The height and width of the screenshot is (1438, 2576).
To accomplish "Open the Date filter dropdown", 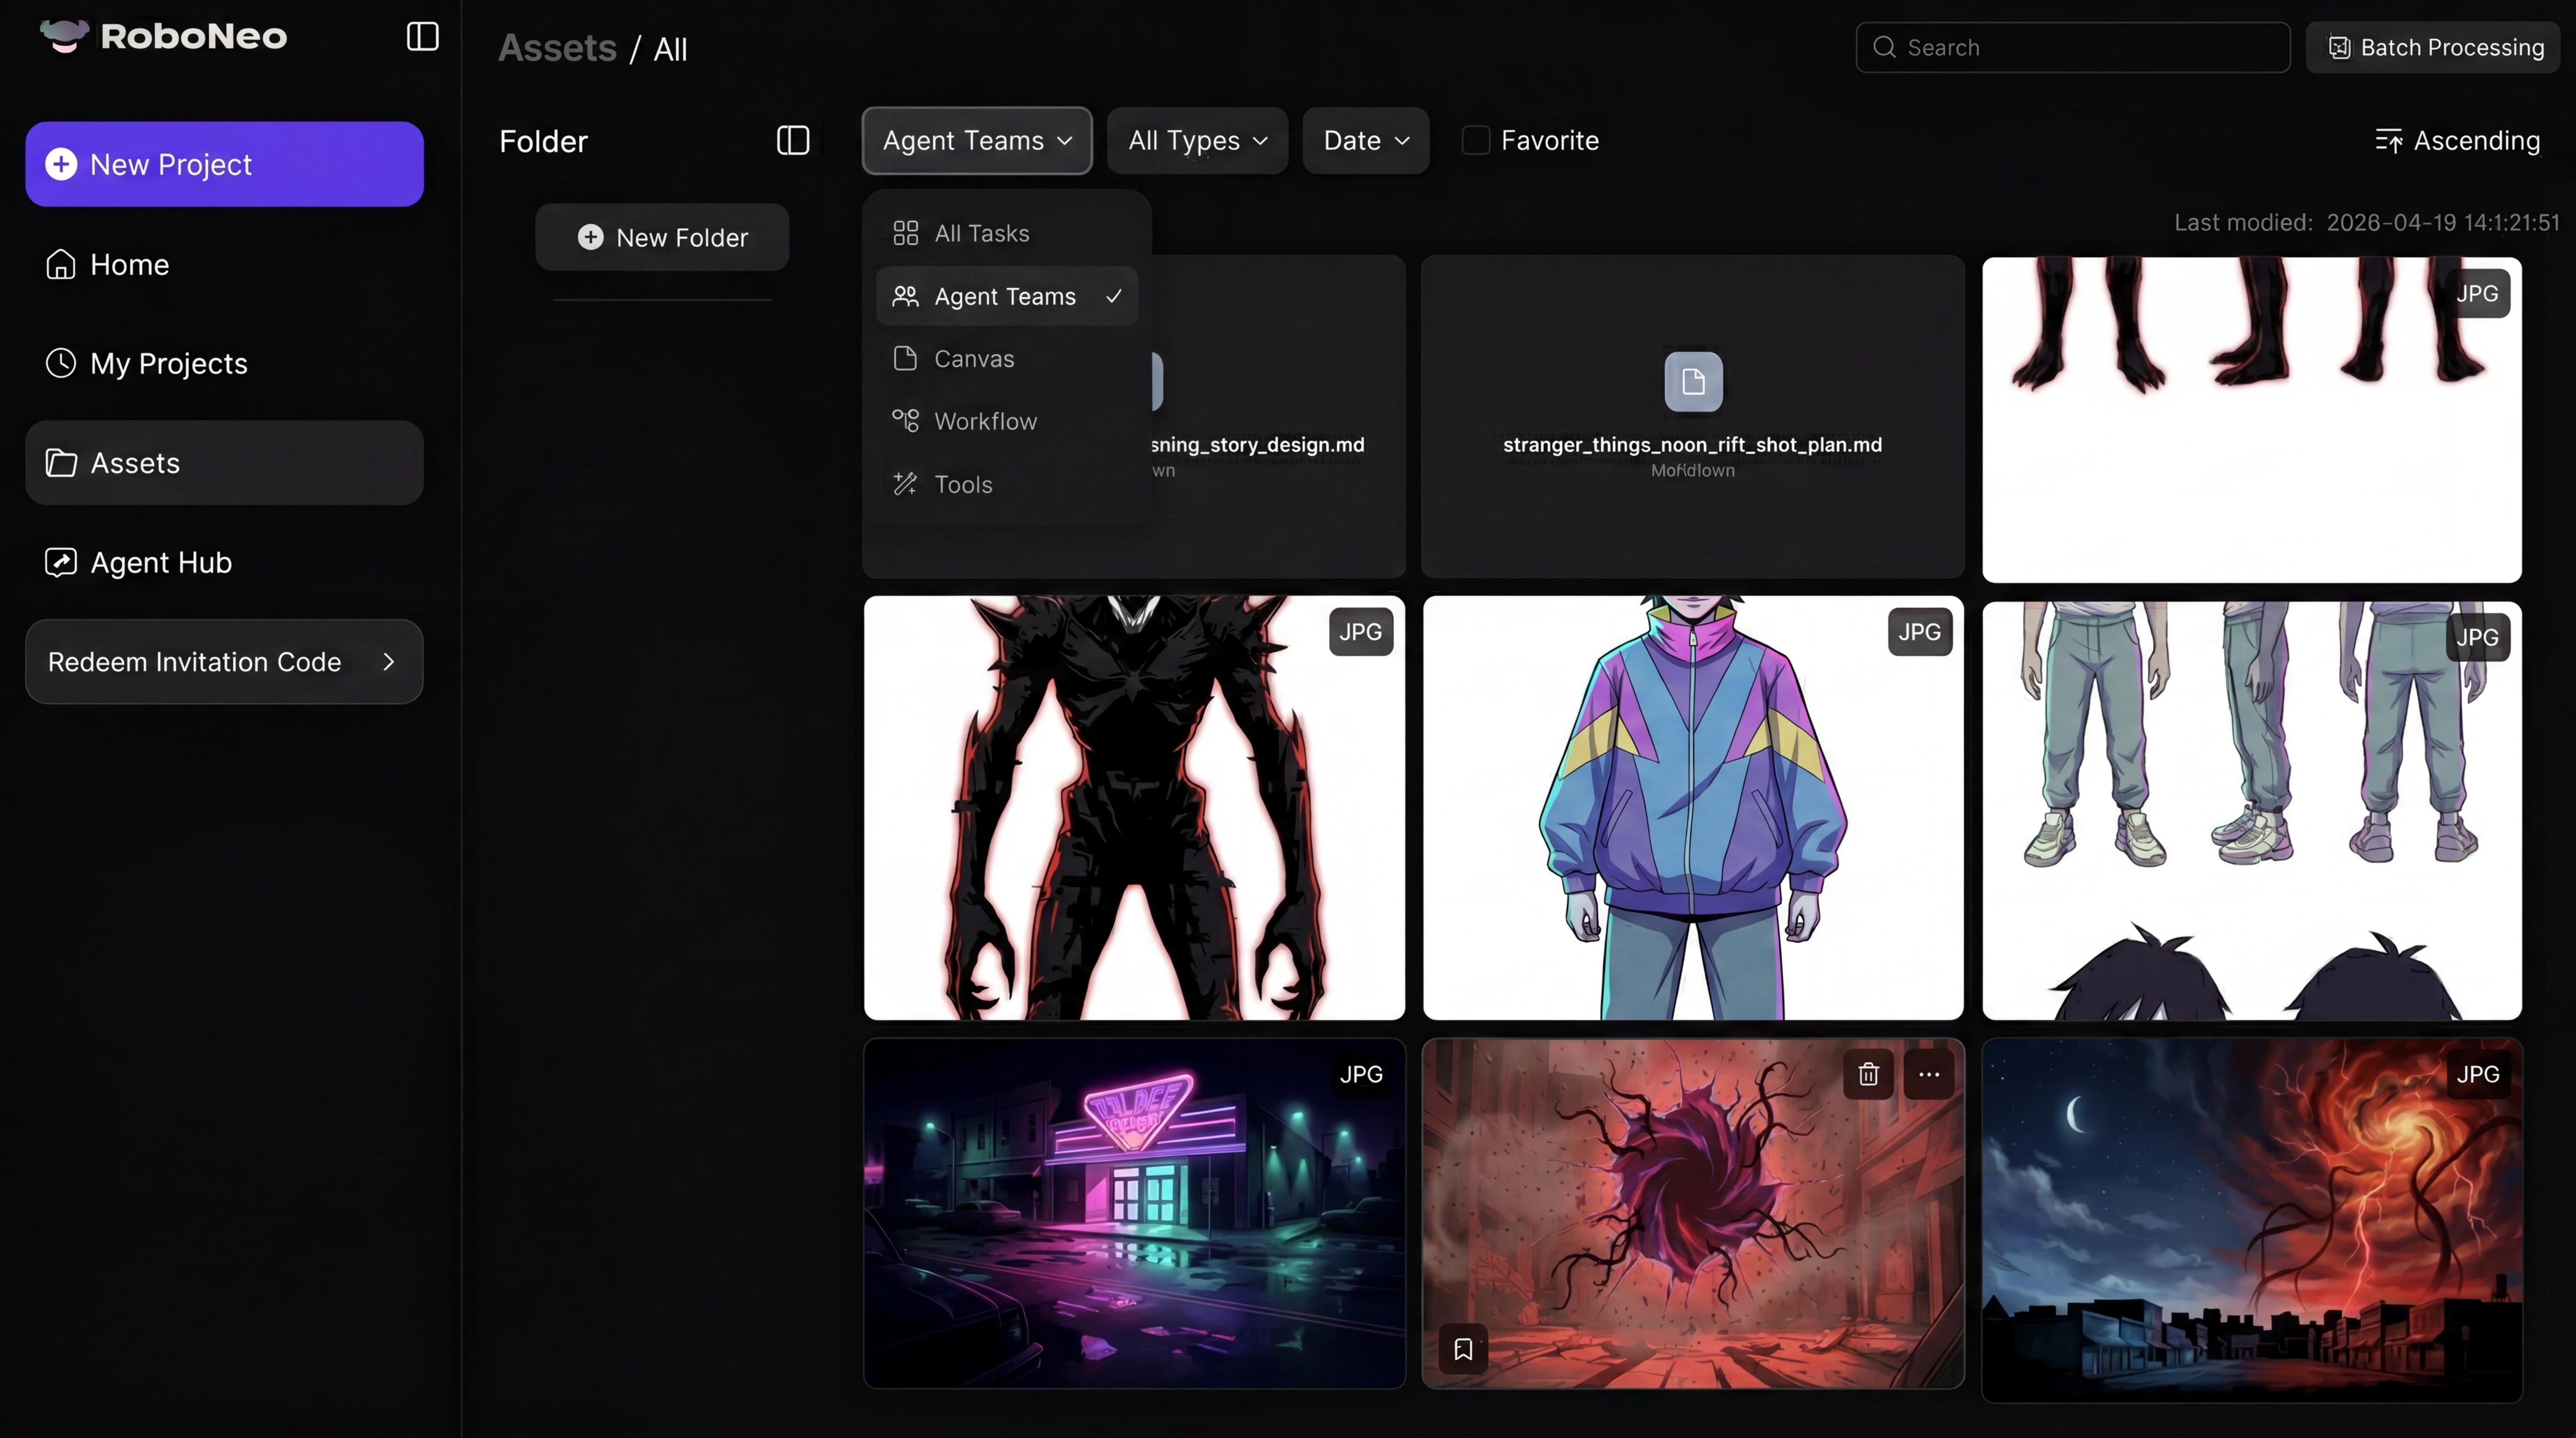I will [x=1364, y=140].
